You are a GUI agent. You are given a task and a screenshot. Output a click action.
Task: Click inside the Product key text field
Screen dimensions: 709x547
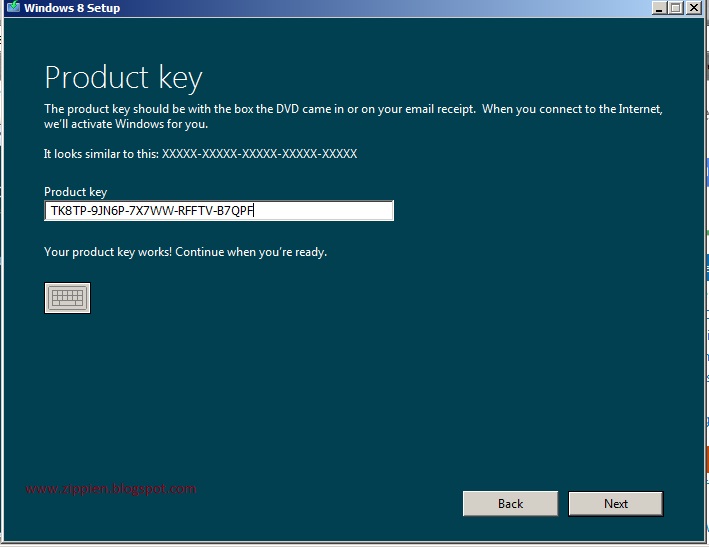pos(219,211)
